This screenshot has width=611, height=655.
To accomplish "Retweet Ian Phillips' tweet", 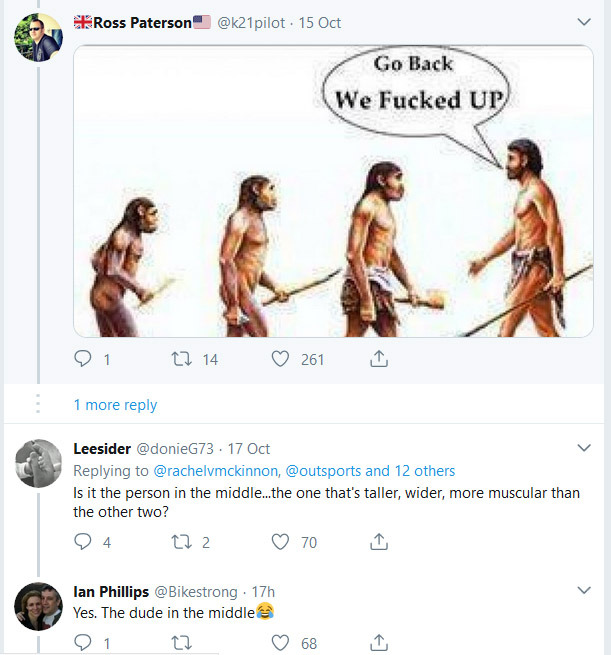I will point(181,643).
